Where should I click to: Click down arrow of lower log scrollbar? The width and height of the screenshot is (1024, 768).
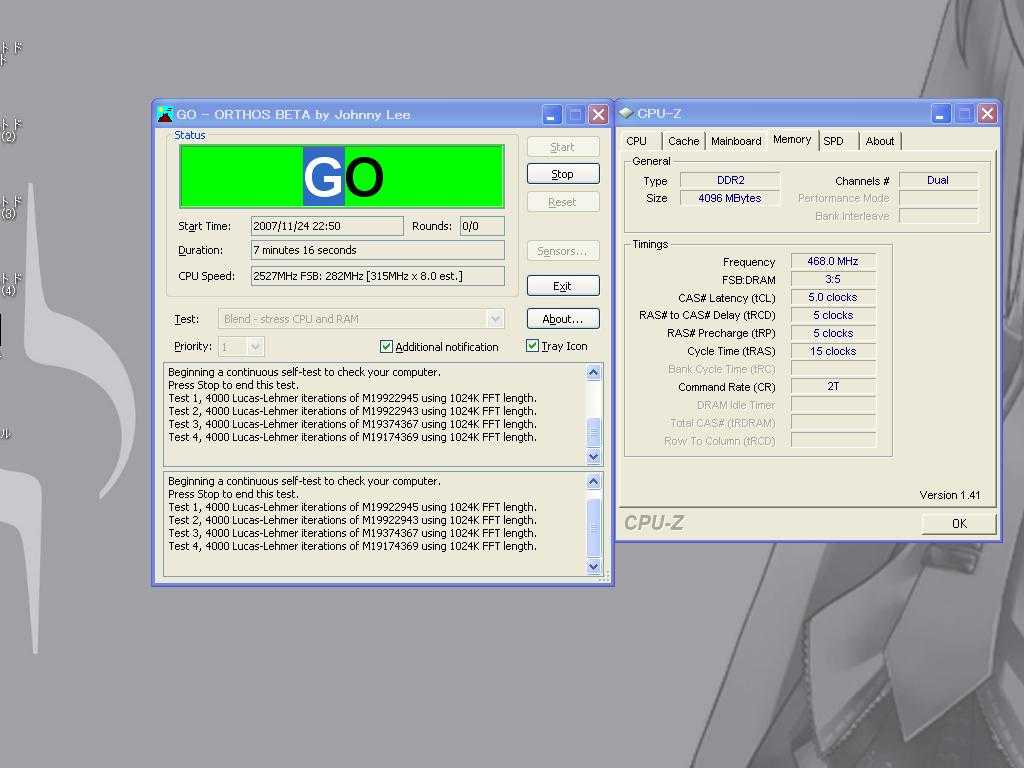594,566
